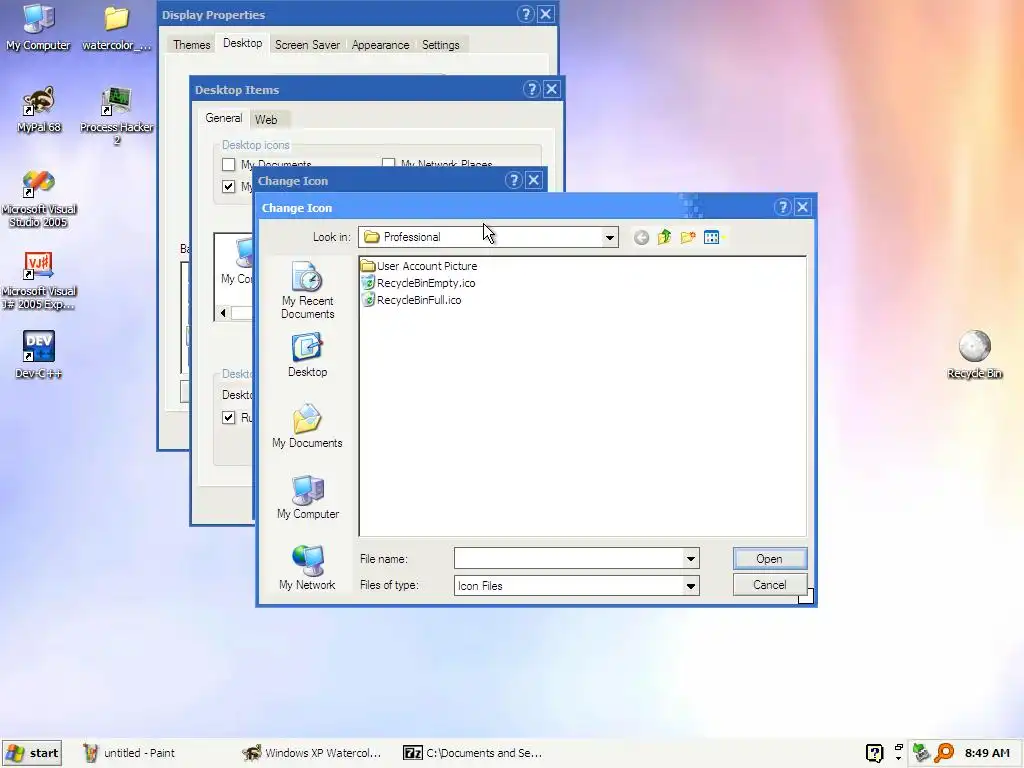Image resolution: width=1024 pixels, height=768 pixels.
Task: Open the Start menu
Action: tap(32, 753)
